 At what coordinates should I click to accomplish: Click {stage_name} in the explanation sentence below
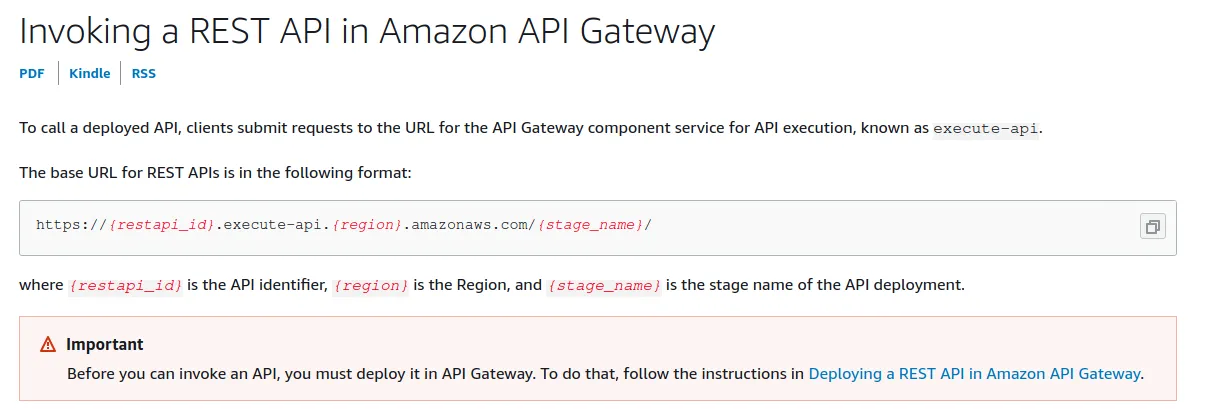pos(604,285)
